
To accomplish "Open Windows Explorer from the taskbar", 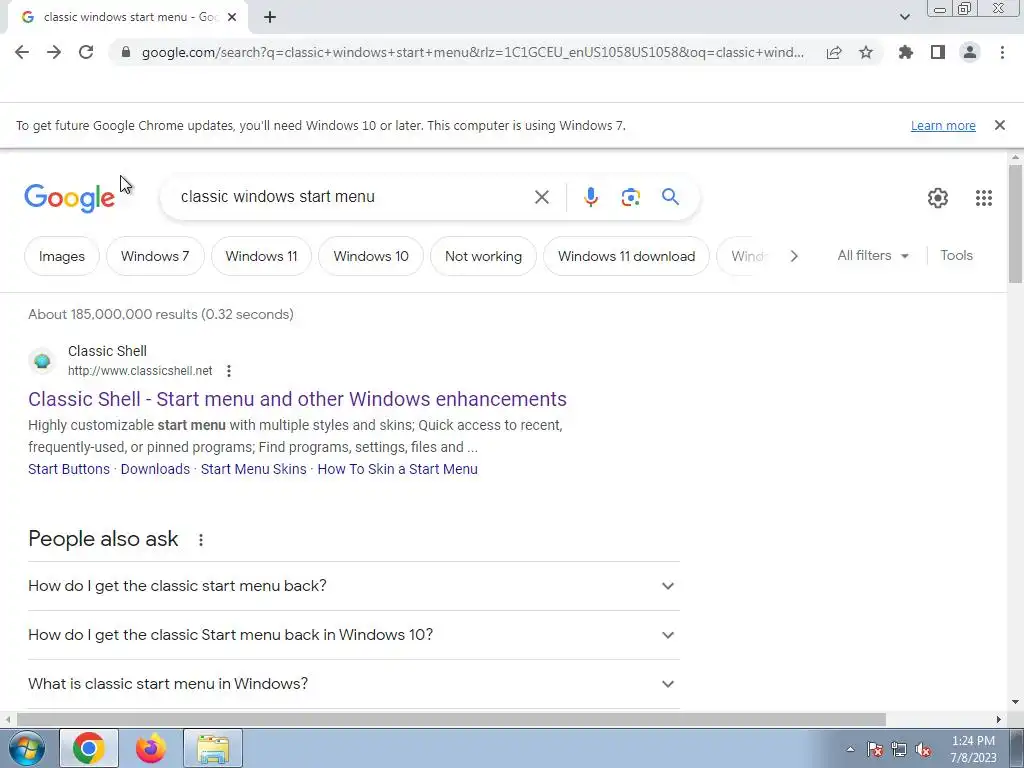I will coord(213,748).
